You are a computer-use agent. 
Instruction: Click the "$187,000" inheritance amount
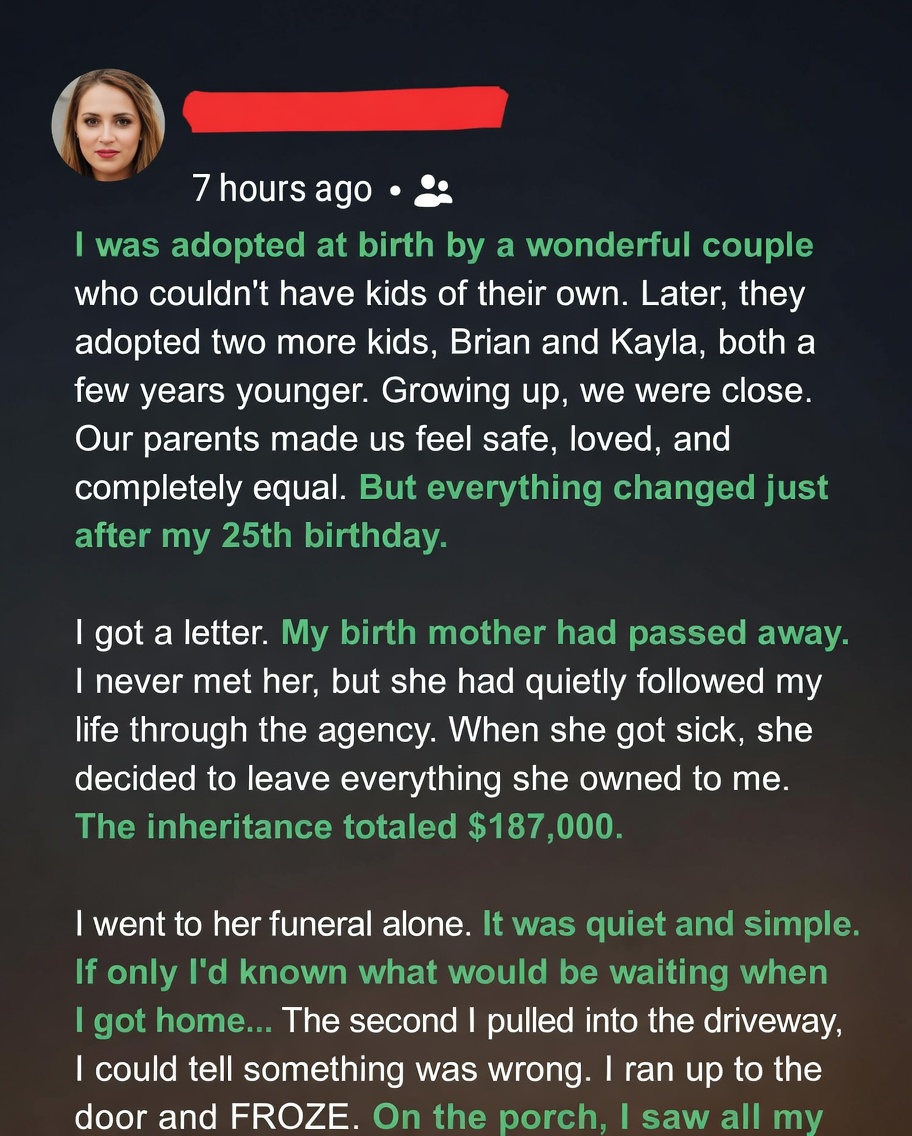pos(545,827)
